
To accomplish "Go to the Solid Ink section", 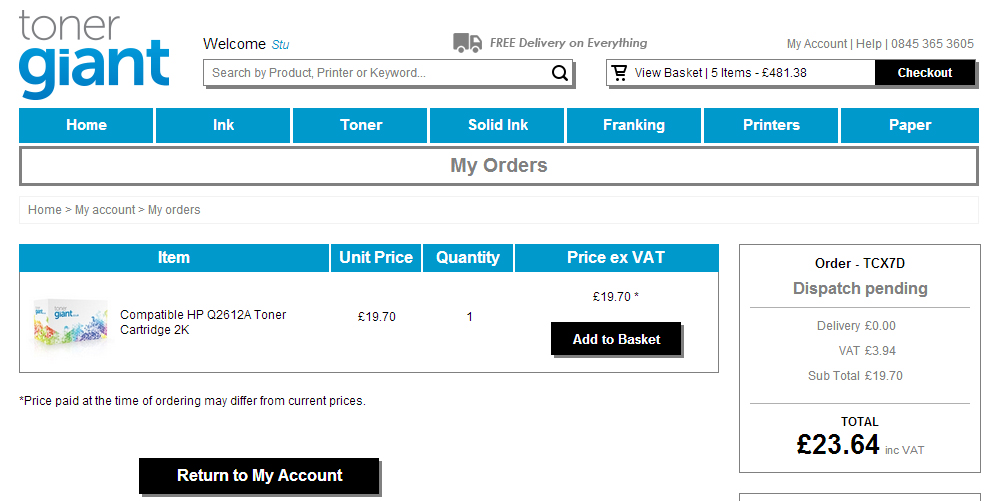I will pos(498,125).
